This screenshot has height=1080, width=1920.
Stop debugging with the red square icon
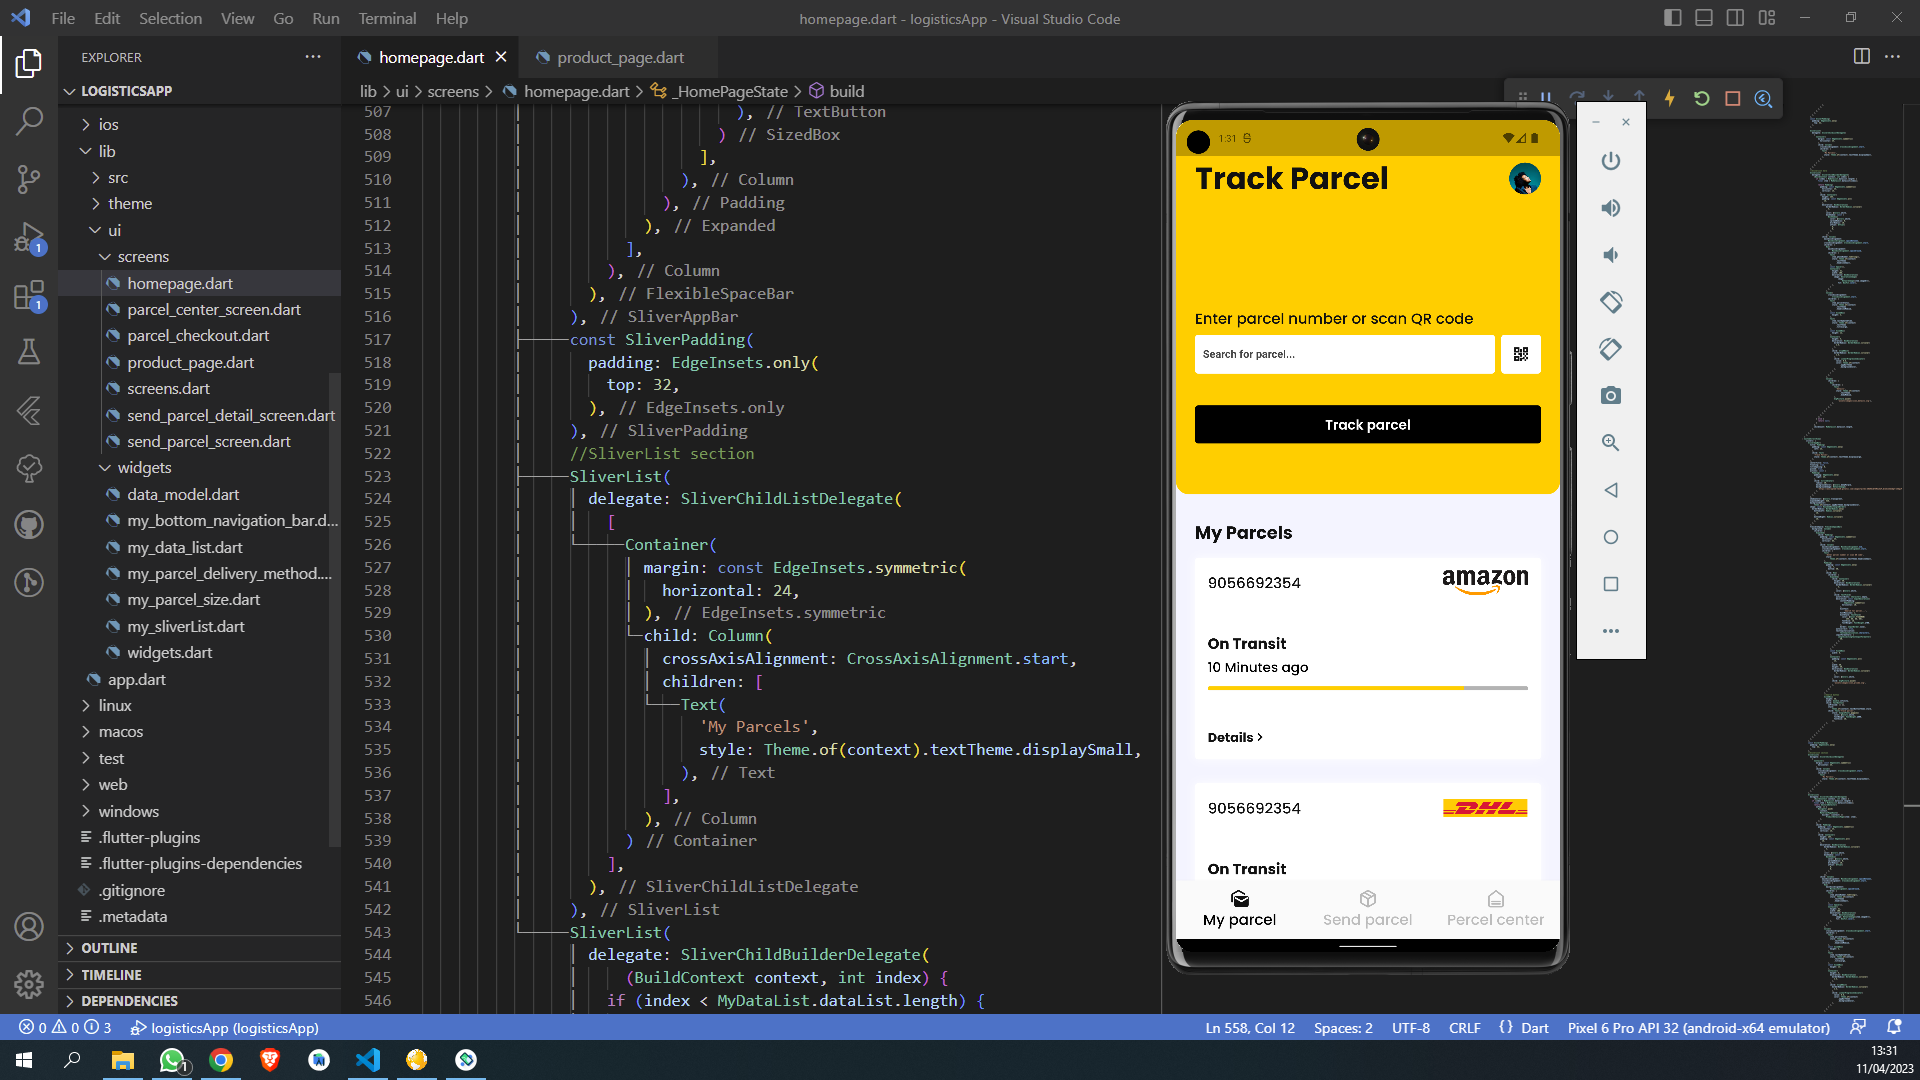1732,98
